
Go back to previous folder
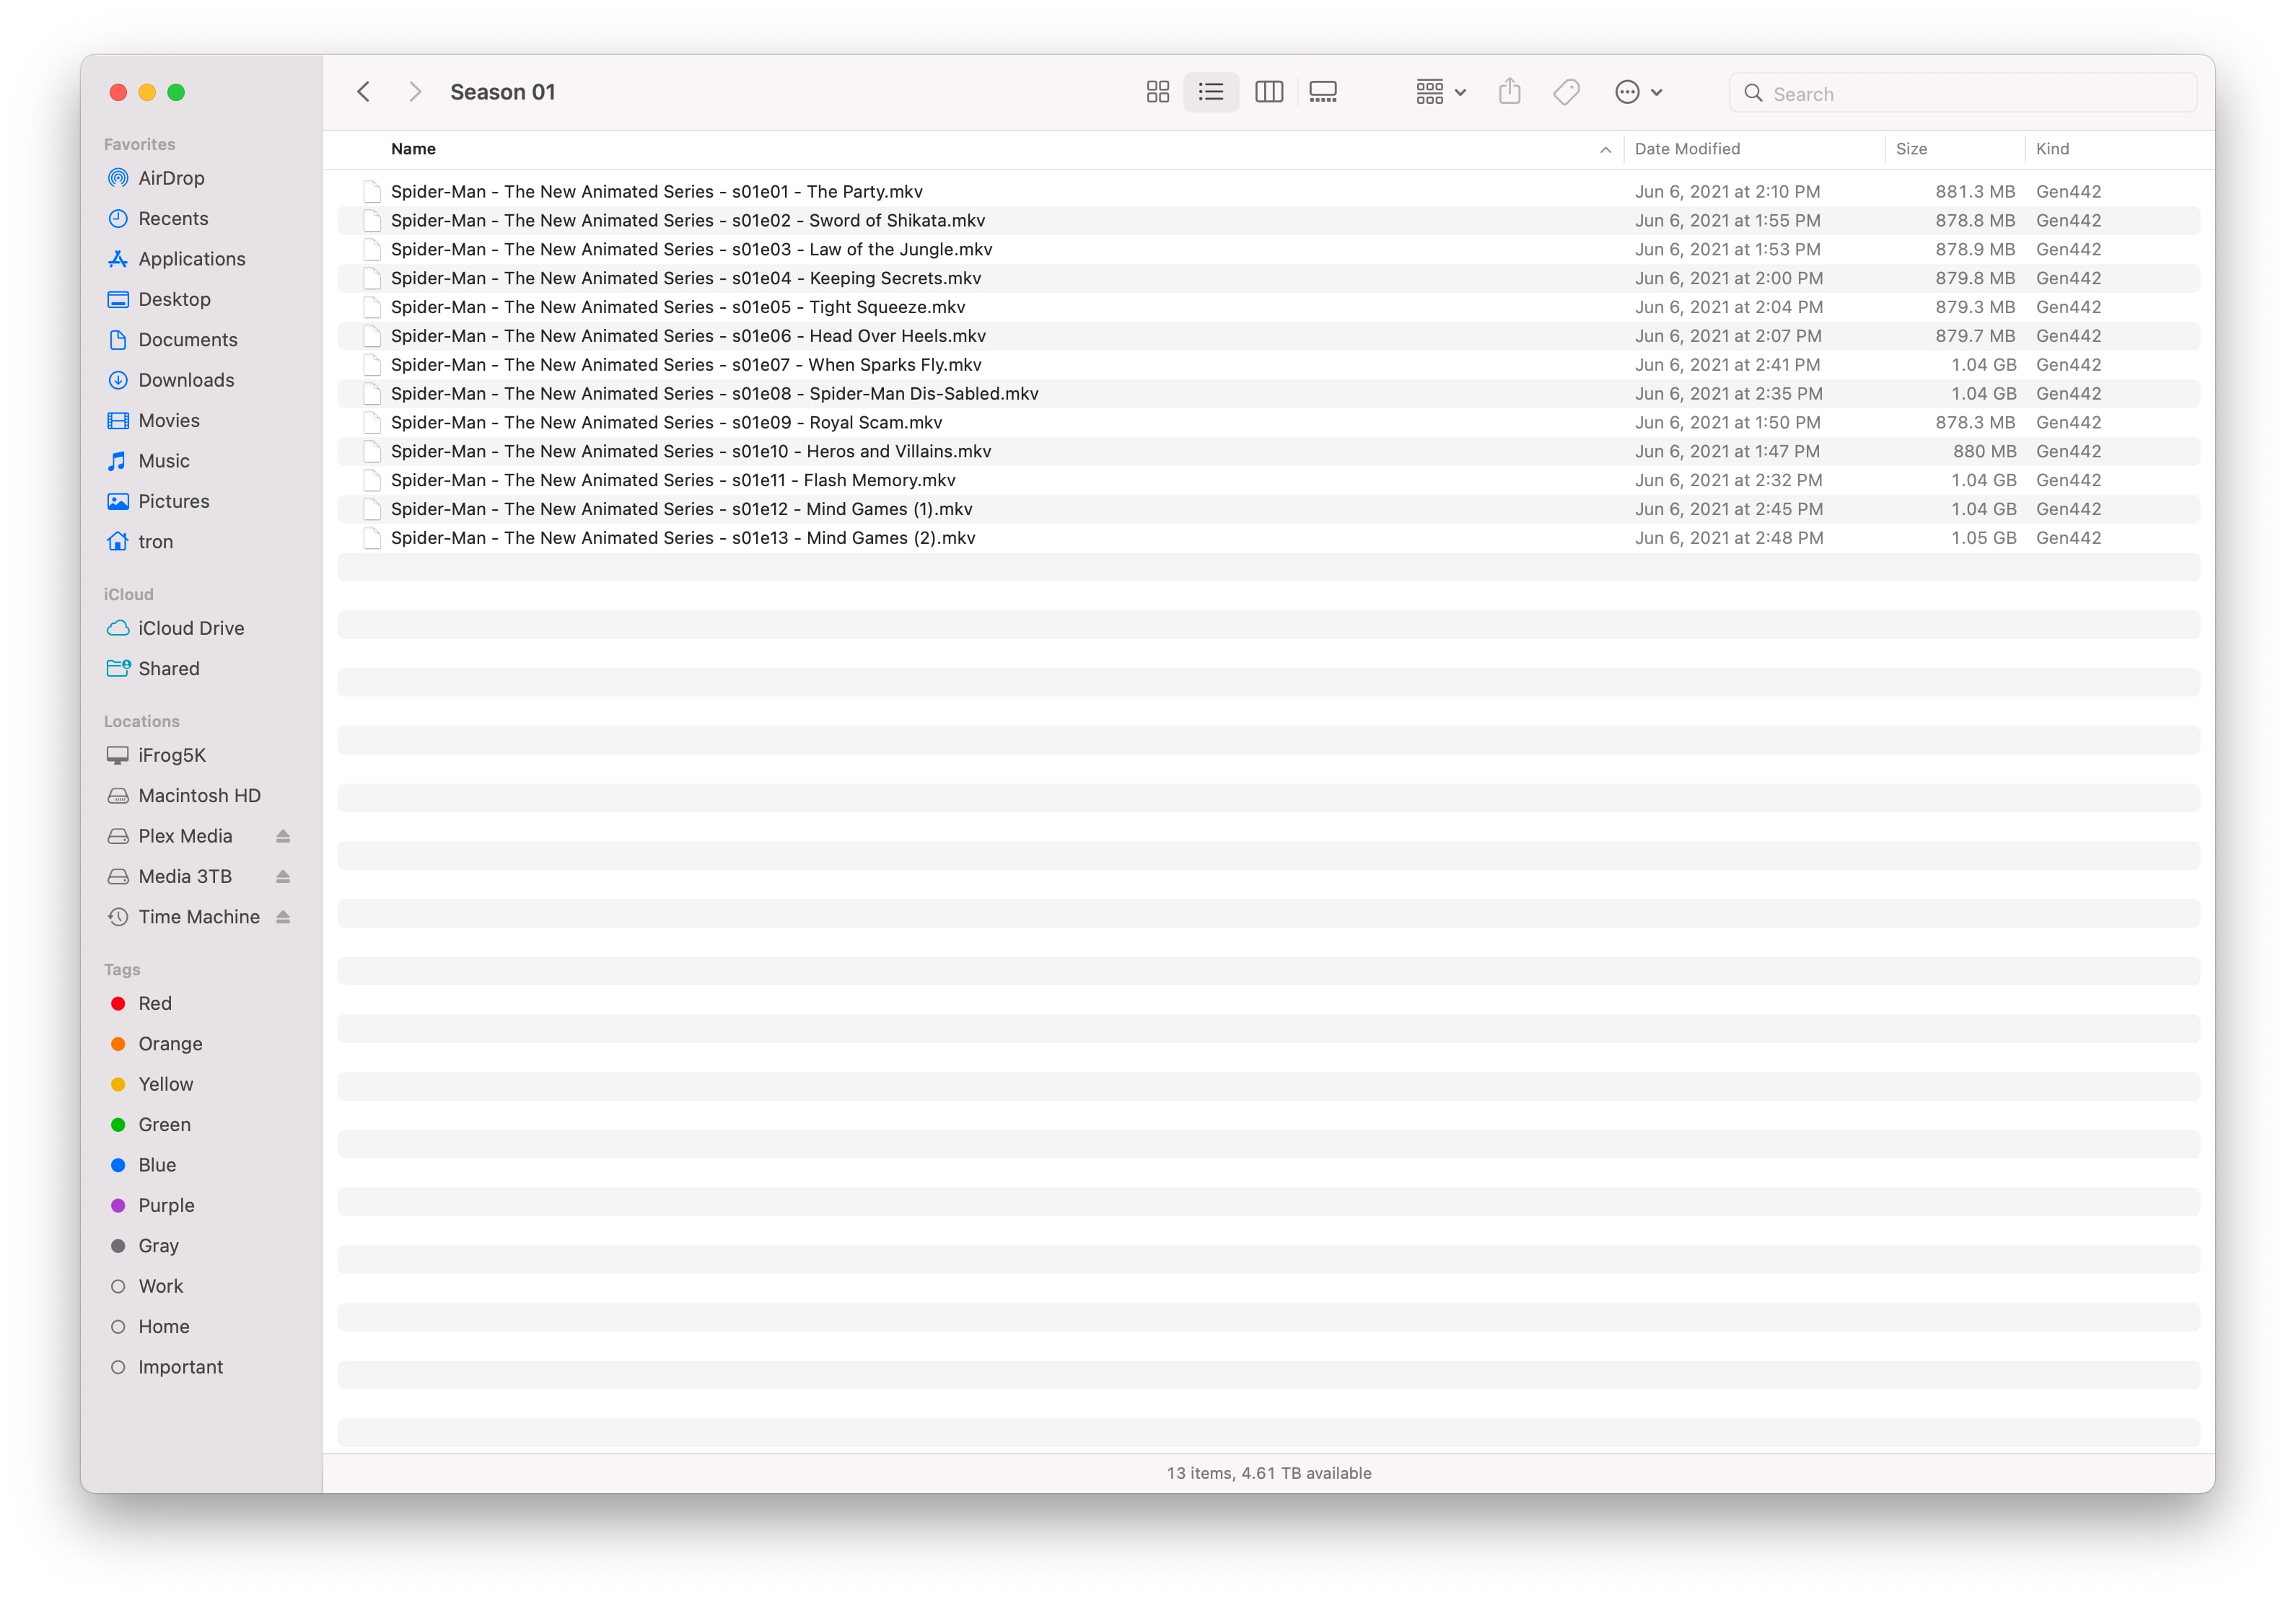pyautogui.click(x=364, y=92)
